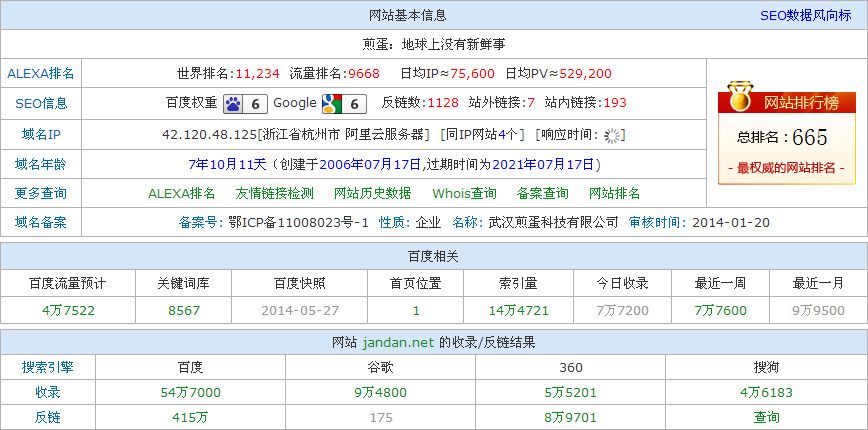
Task: Open the Whois查询 link
Action: pos(464,193)
